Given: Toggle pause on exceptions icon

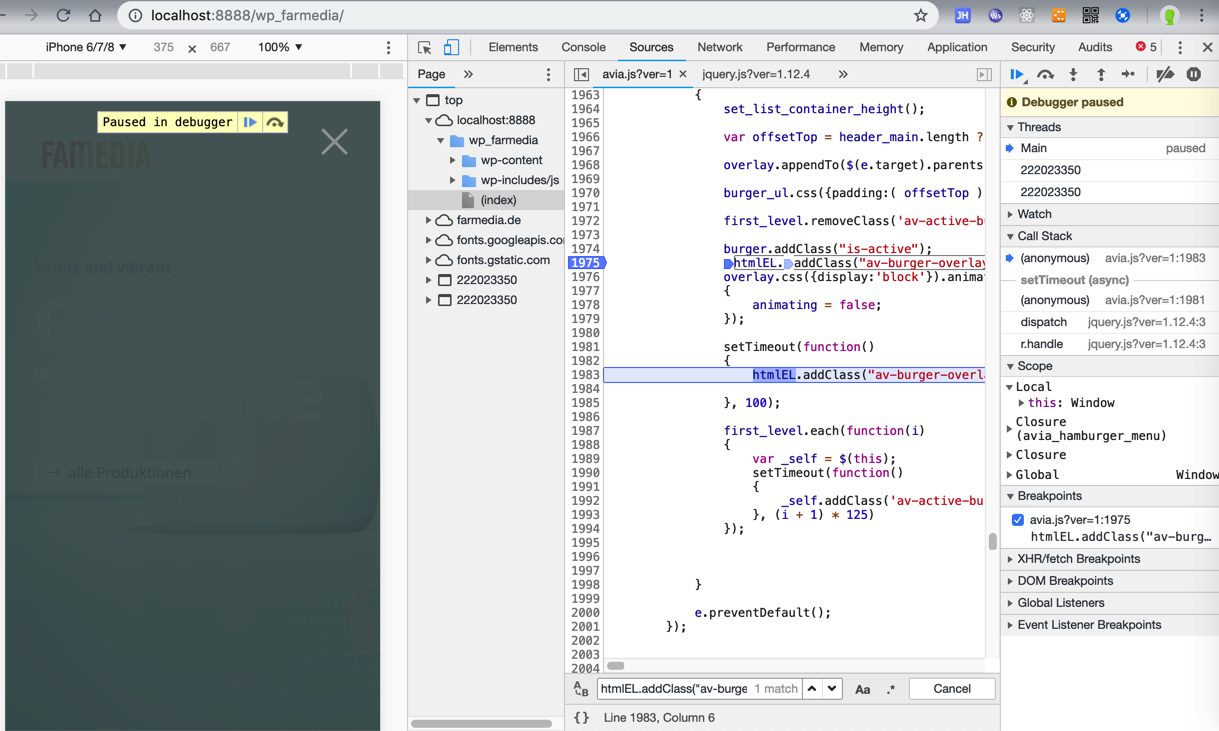Looking at the screenshot, I should pos(1194,75).
